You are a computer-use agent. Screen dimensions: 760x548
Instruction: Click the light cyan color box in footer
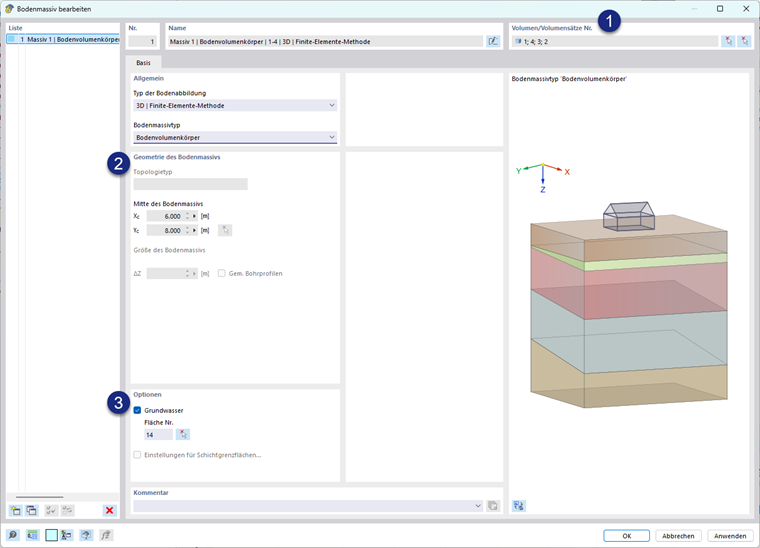(51, 535)
